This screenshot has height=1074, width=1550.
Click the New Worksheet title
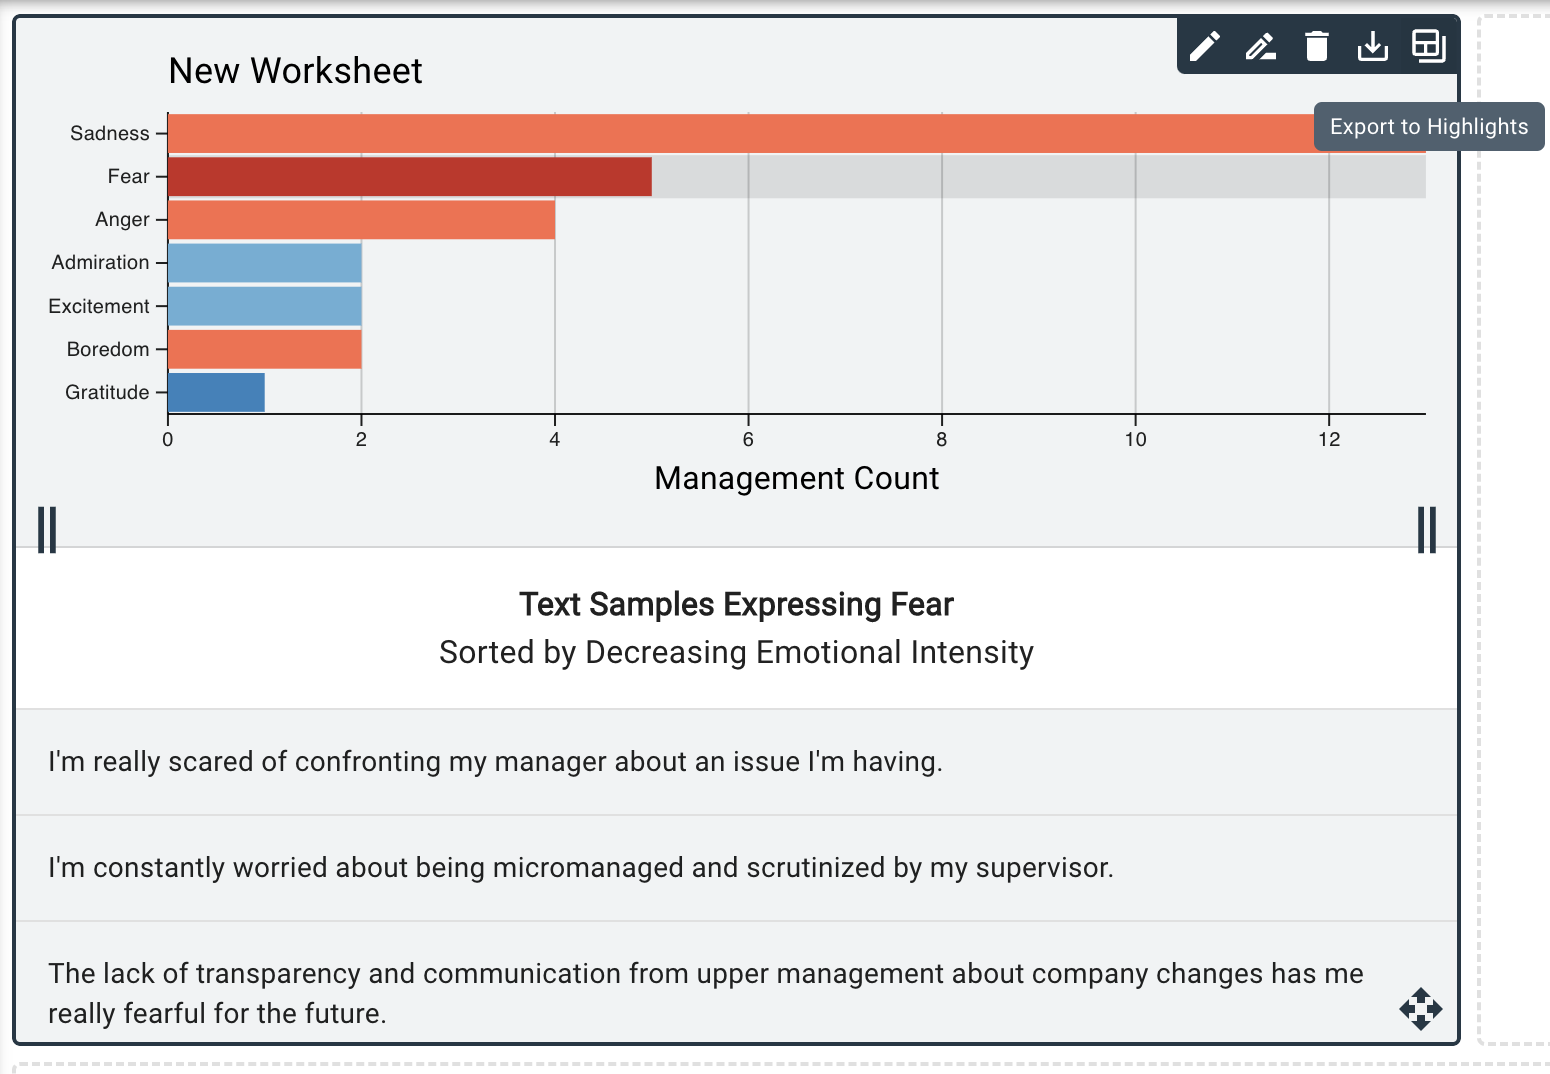click(295, 70)
